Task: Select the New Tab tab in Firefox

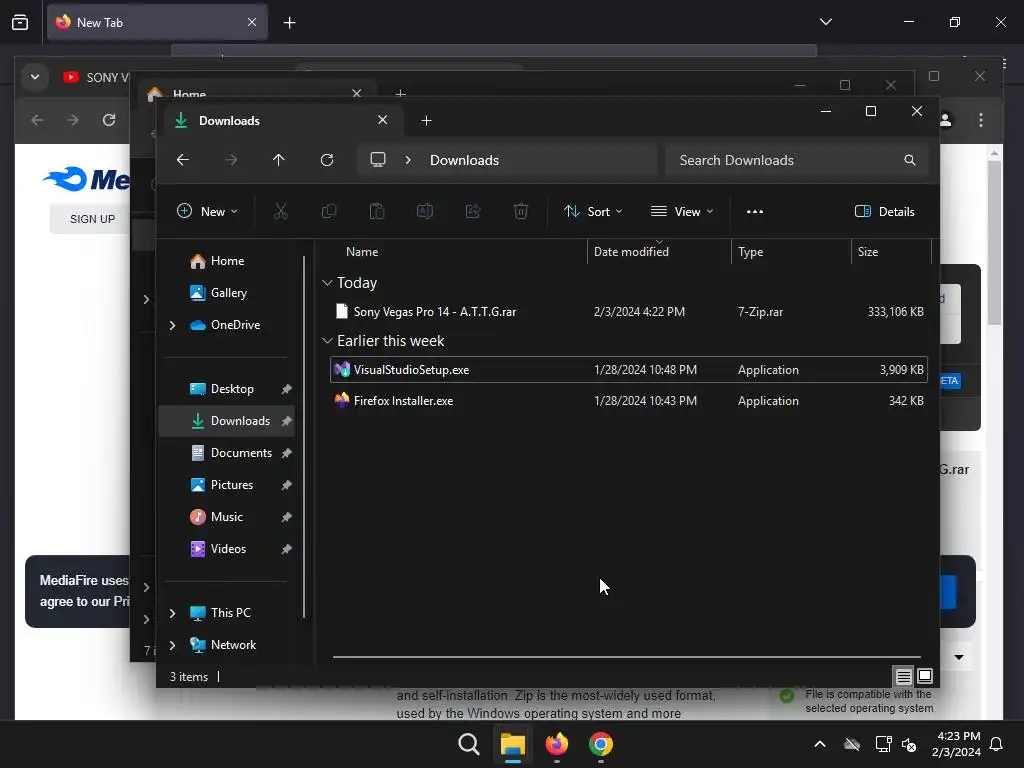Action: (x=157, y=23)
